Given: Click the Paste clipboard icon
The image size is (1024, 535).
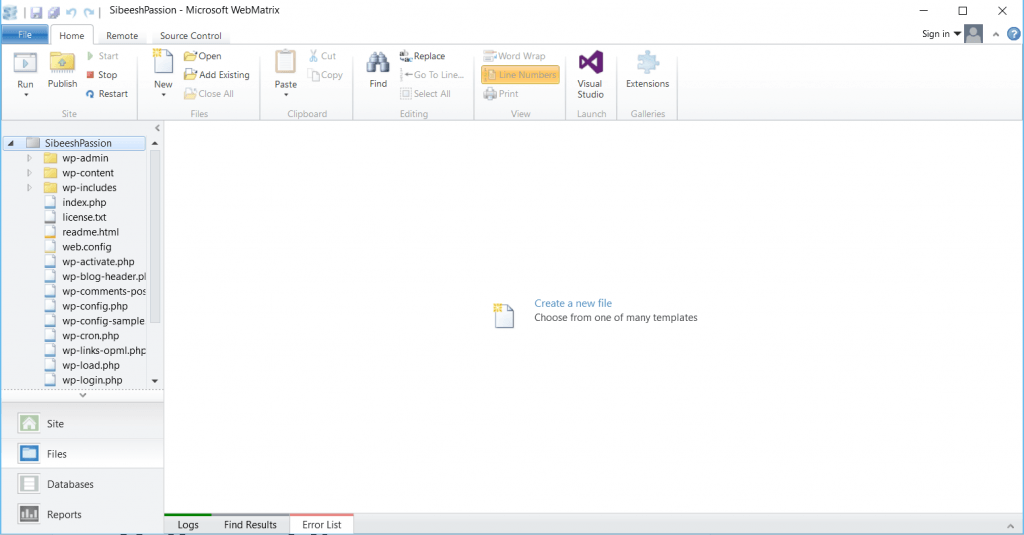Looking at the screenshot, I should (285, 62).
